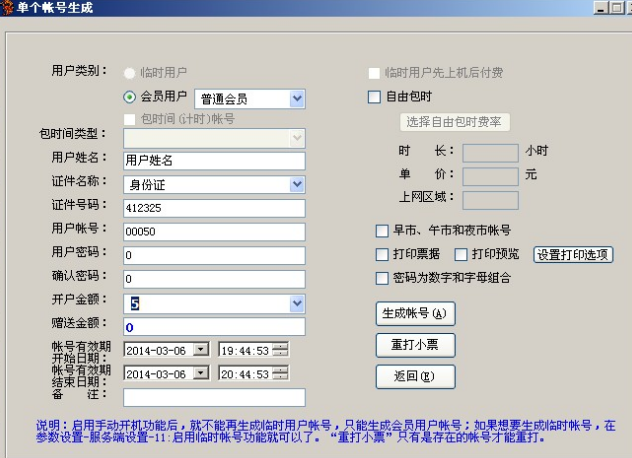
Task: Check the 打印预览 checkbox
Action: click(x=461, y=254)
